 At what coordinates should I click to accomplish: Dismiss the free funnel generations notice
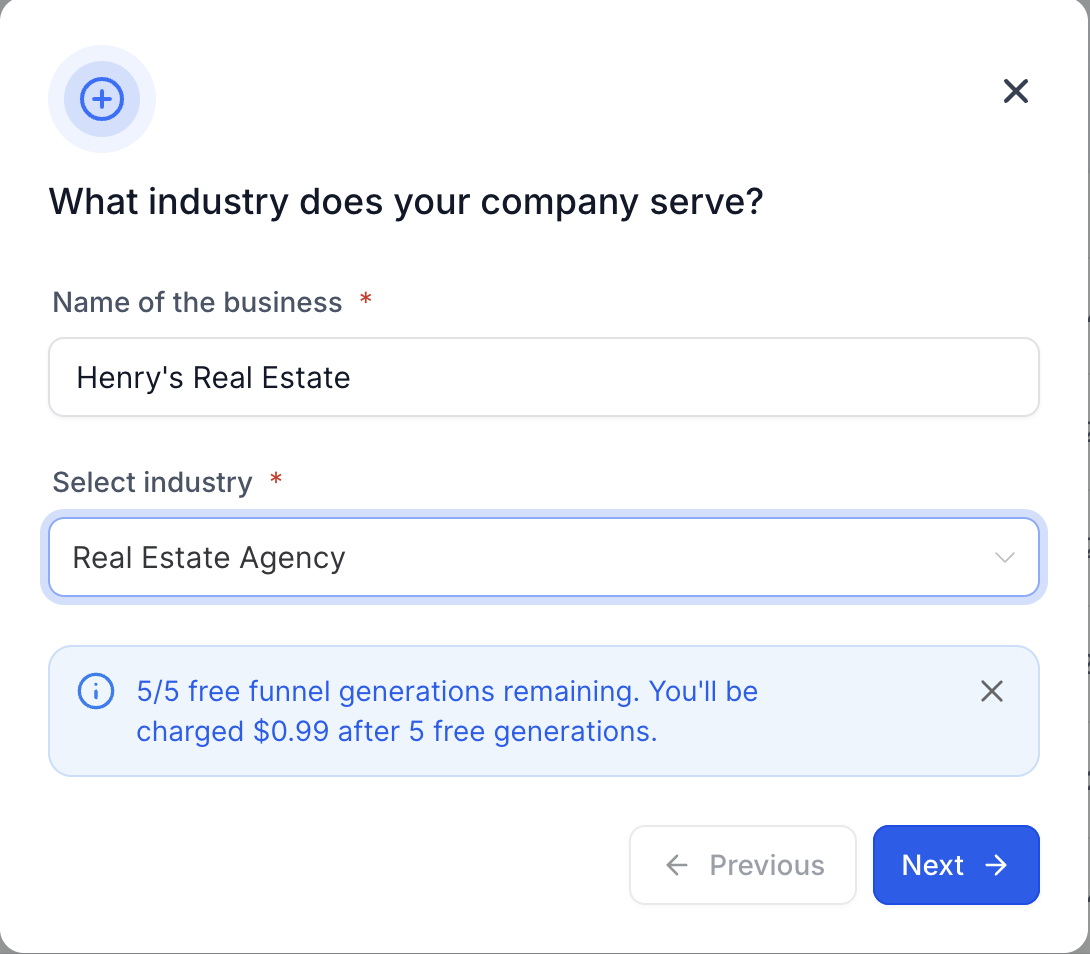[991, 691]
